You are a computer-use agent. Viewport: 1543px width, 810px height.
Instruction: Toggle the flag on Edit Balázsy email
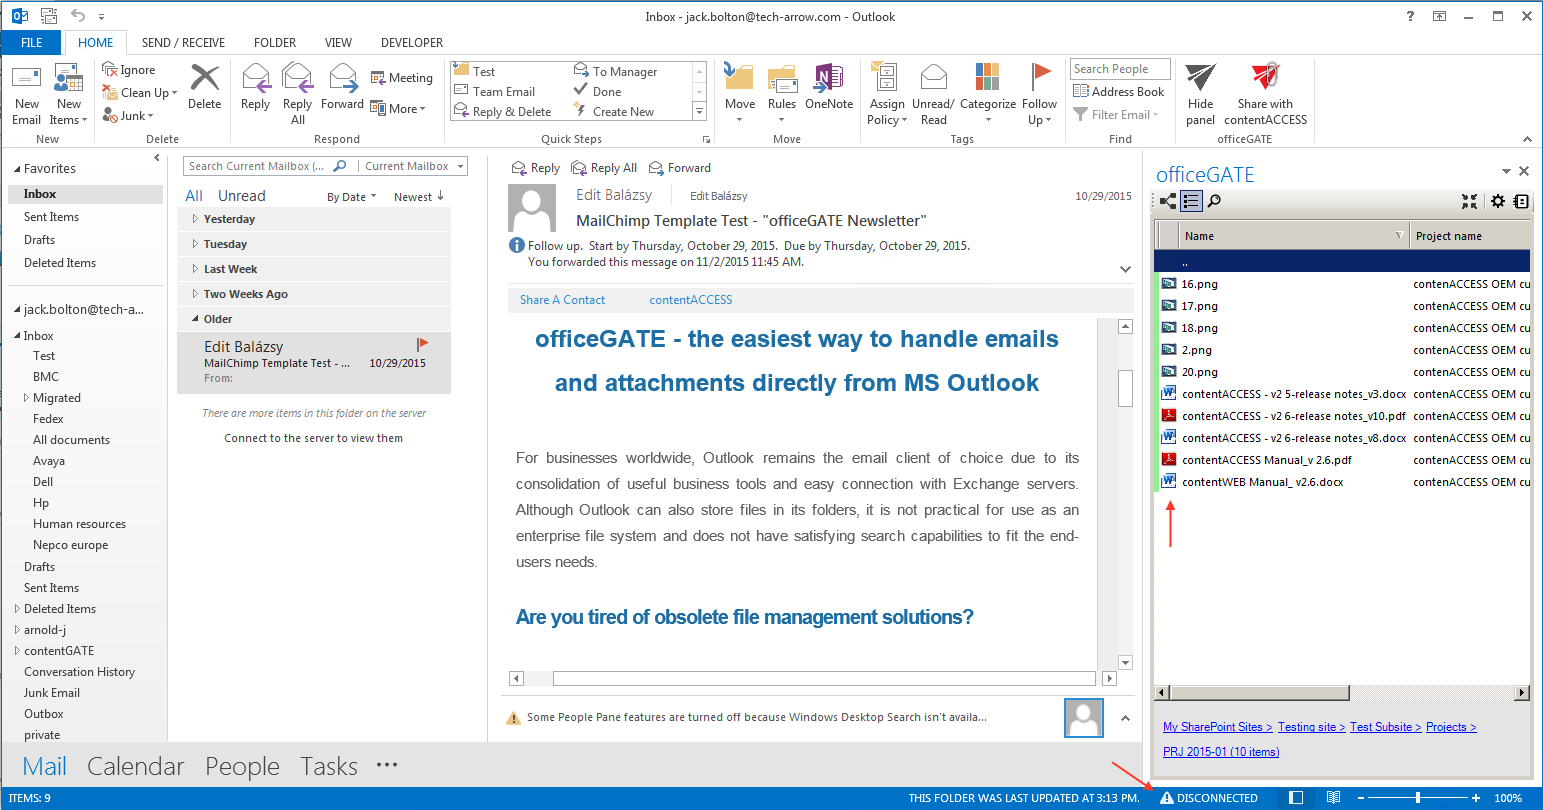click(422, 344)
